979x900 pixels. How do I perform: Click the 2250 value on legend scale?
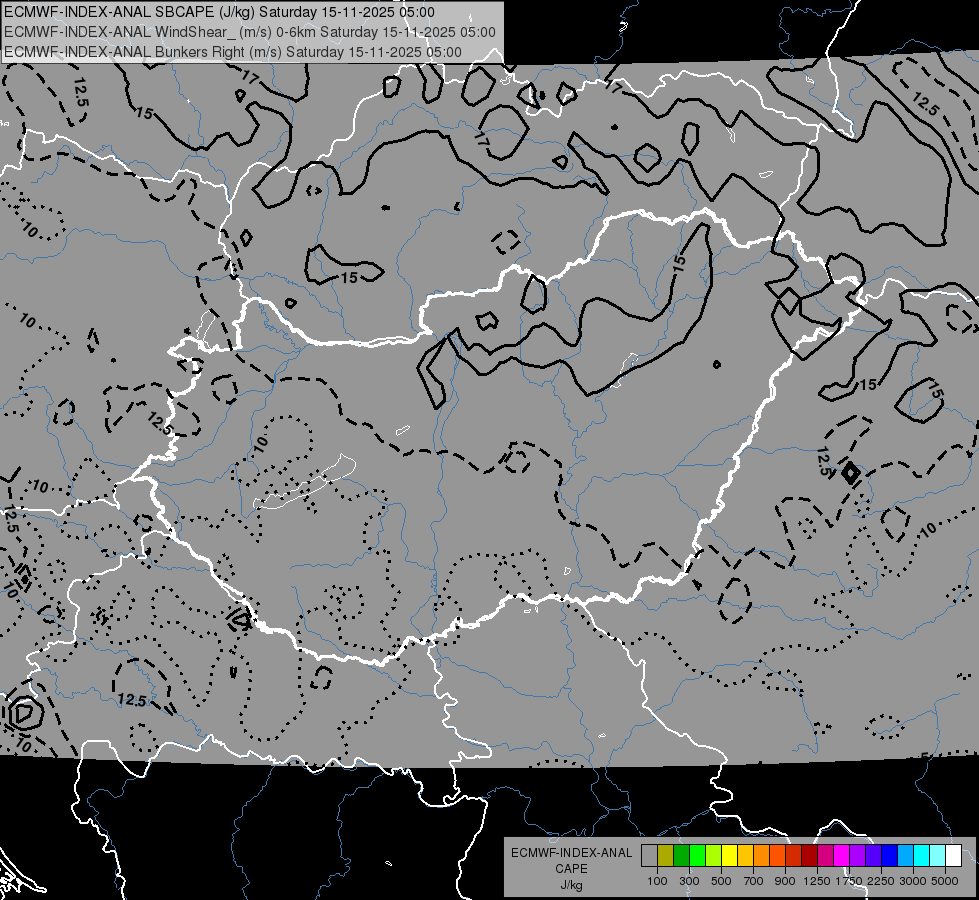pyautogui.click(x=882, y=881)
